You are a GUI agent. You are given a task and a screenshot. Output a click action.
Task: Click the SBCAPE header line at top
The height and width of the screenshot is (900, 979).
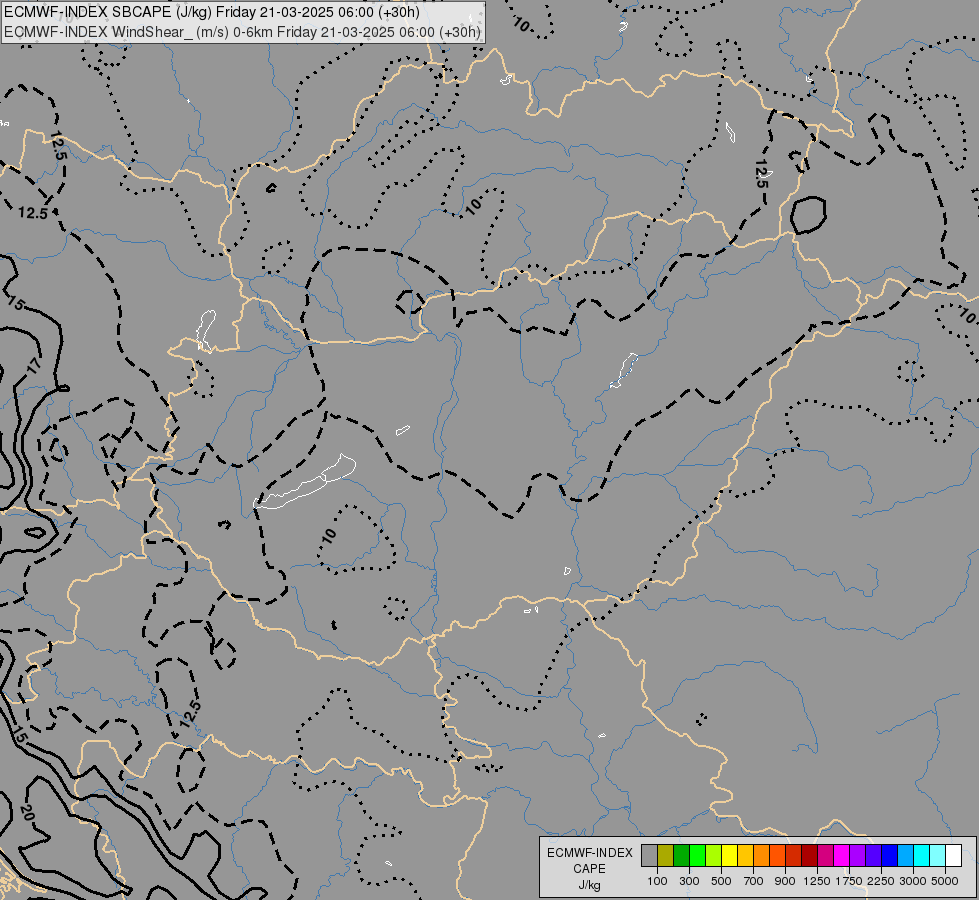[x=212, y=12]
